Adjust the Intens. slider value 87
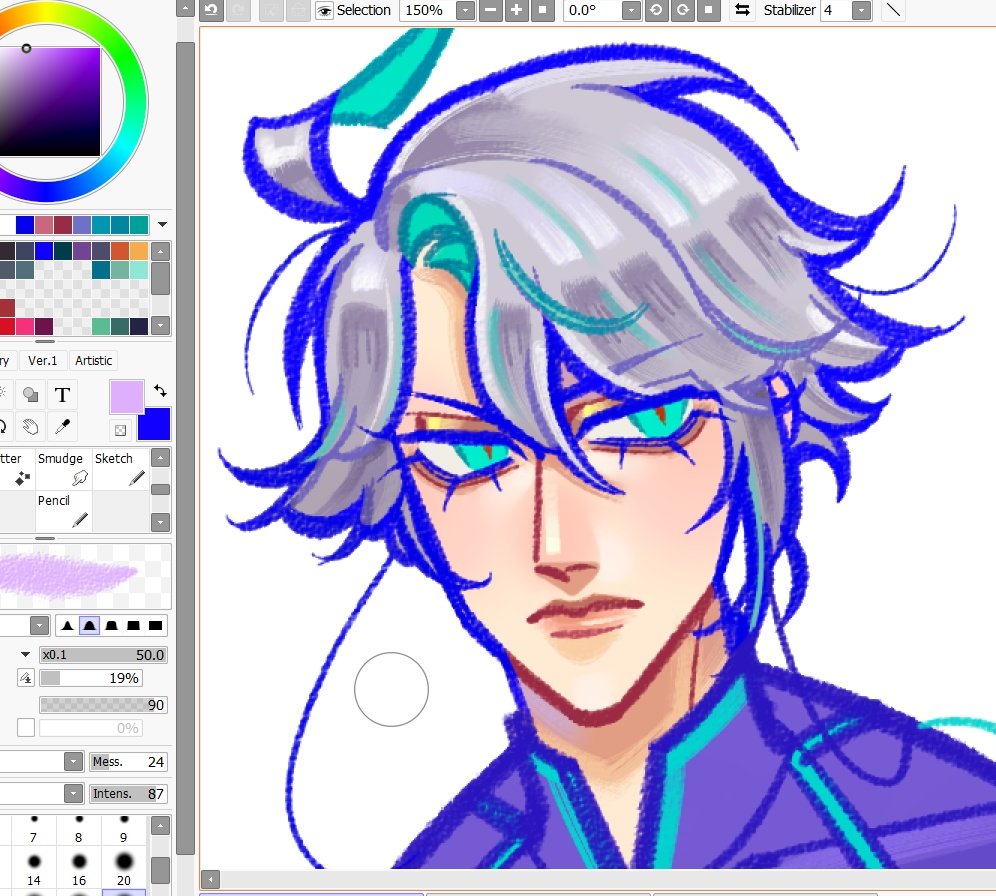The width and height of the screenshot is (996, 896). (x=128, y=793)
